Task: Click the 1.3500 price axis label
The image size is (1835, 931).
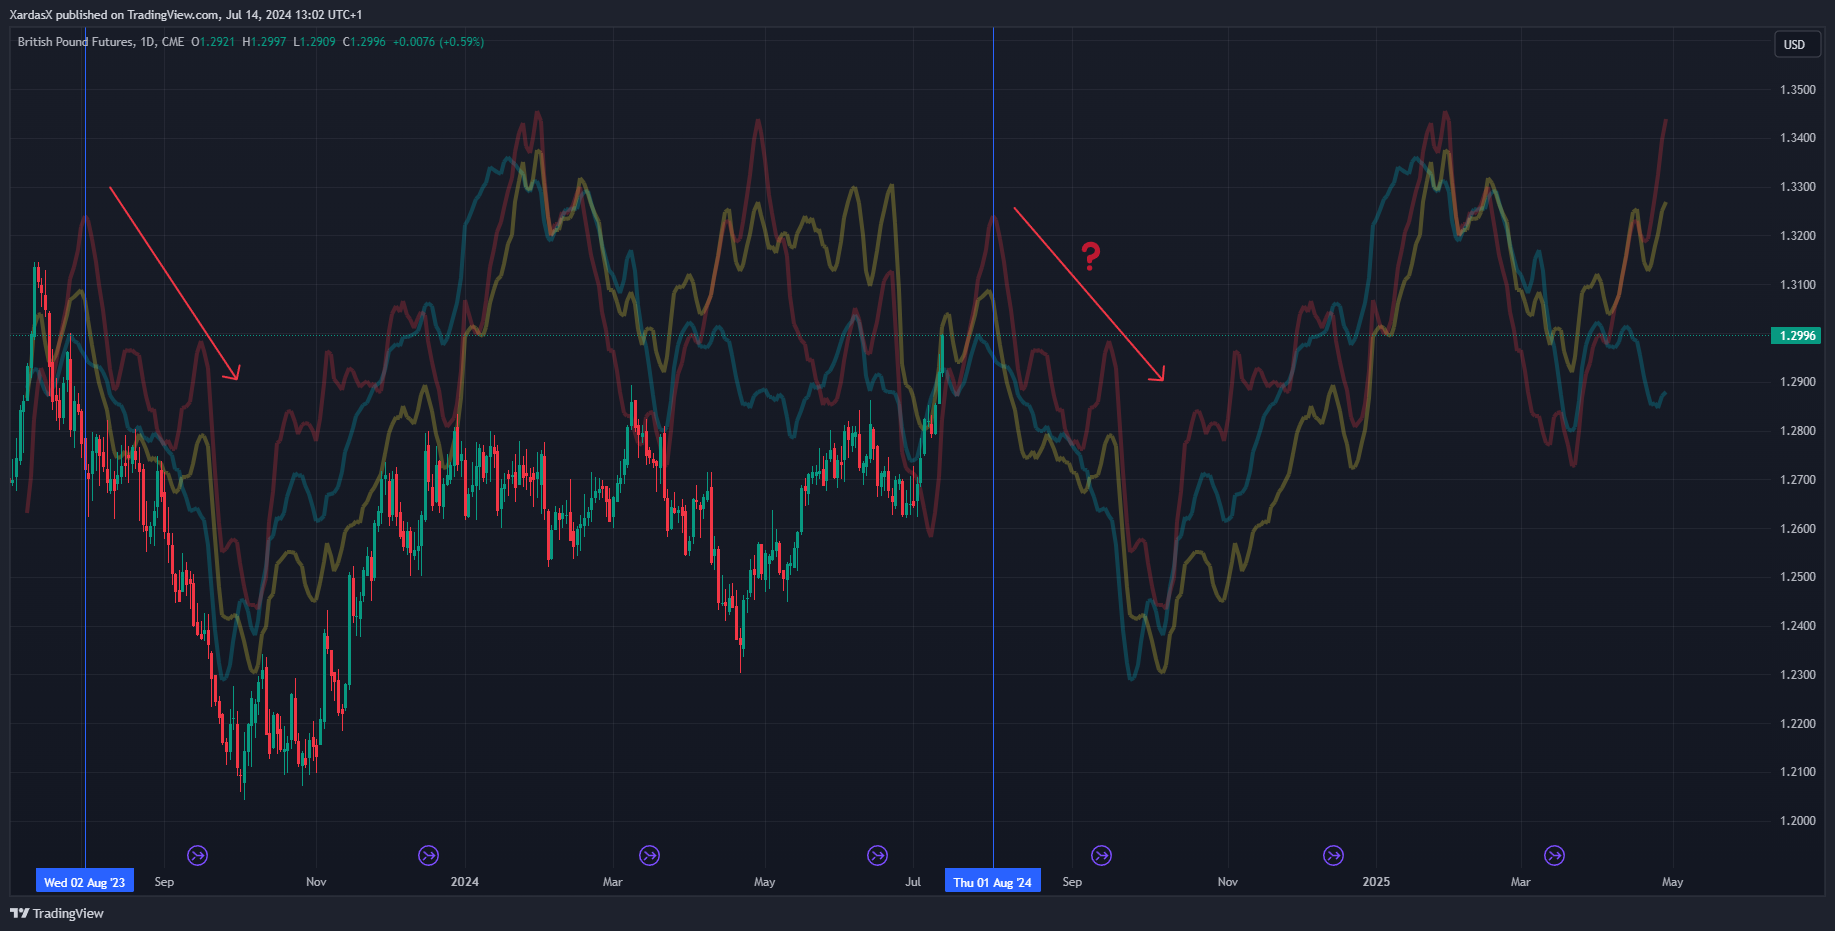Action: pyautogui.click(x=1798, y=90)
